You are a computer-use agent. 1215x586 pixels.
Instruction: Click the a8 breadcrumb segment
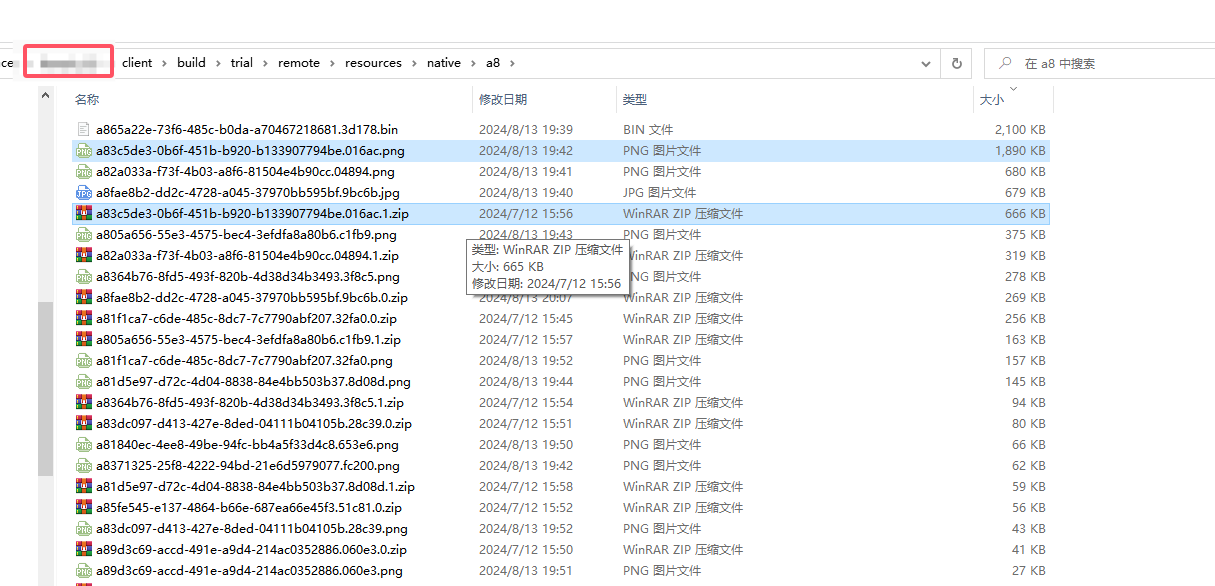[493, 63]
